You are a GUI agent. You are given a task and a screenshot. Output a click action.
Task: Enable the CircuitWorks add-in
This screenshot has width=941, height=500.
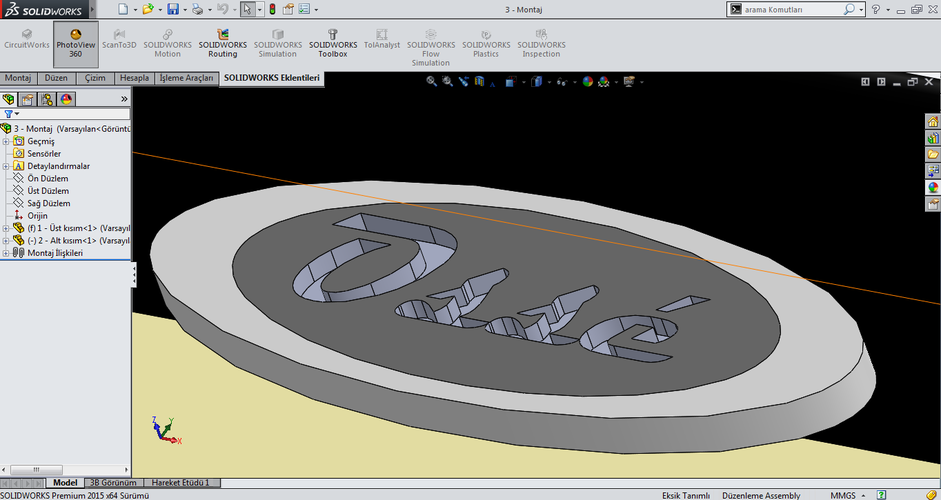[x=26, y=40]
